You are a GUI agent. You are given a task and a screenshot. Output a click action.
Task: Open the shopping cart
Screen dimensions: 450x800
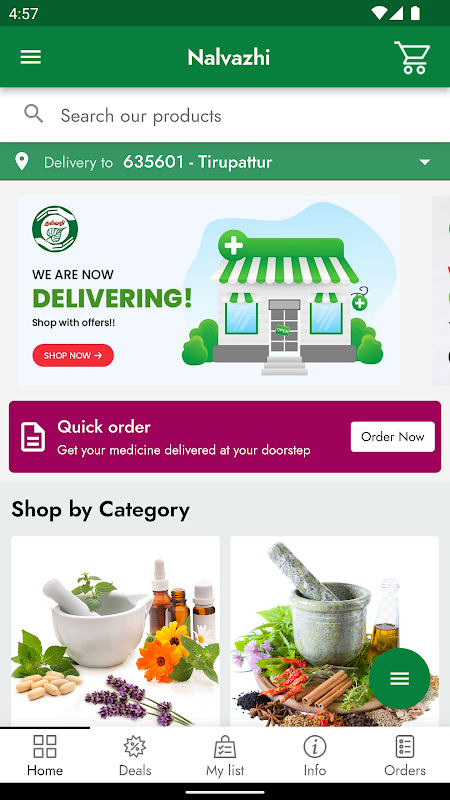[412, 57]
